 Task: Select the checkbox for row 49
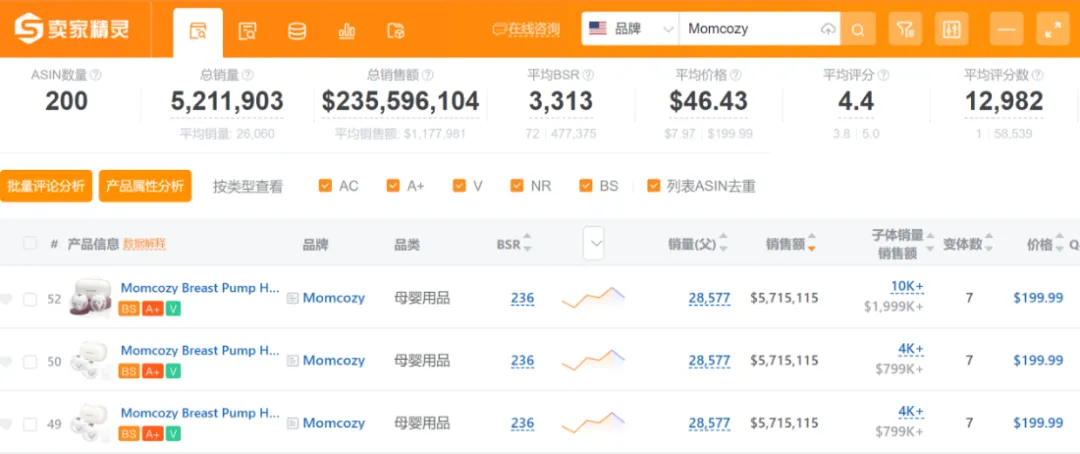pos(30,424)
